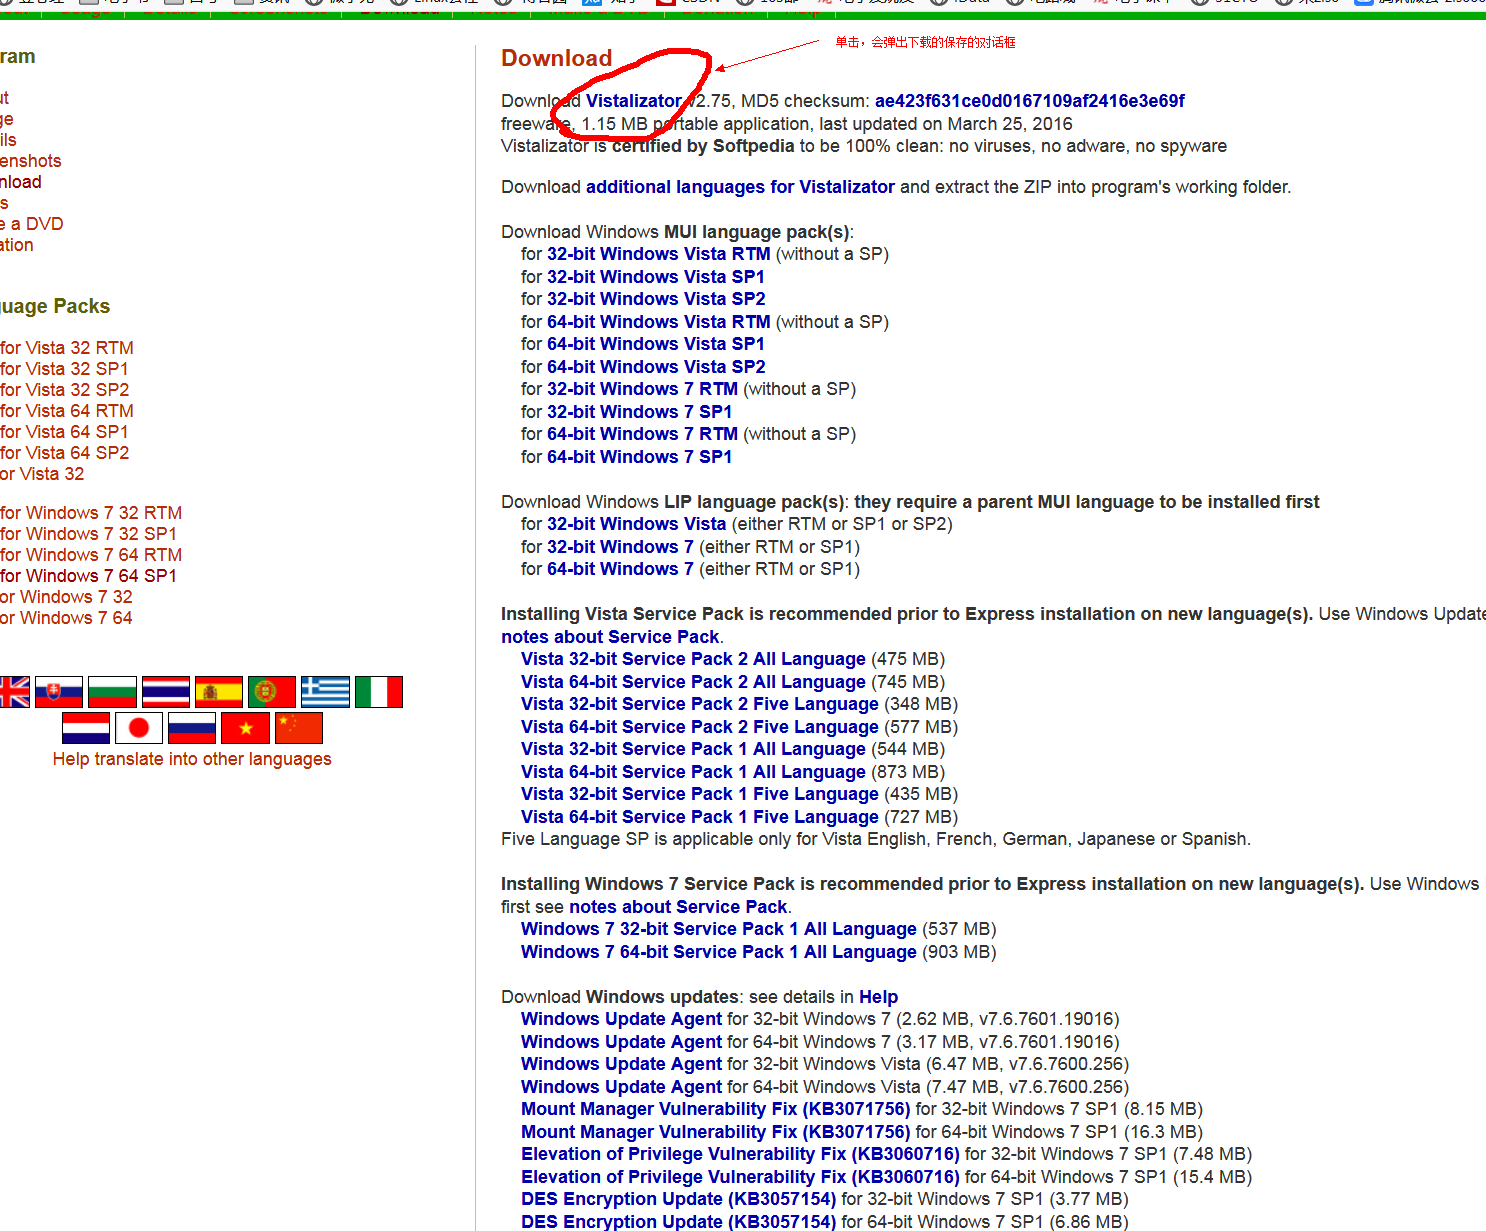Download Mount Manager Fix KB3071756 for 64-bit
This screenshot has width=1486, height=1231.
pyautogui.click(x=716, y=1132)
